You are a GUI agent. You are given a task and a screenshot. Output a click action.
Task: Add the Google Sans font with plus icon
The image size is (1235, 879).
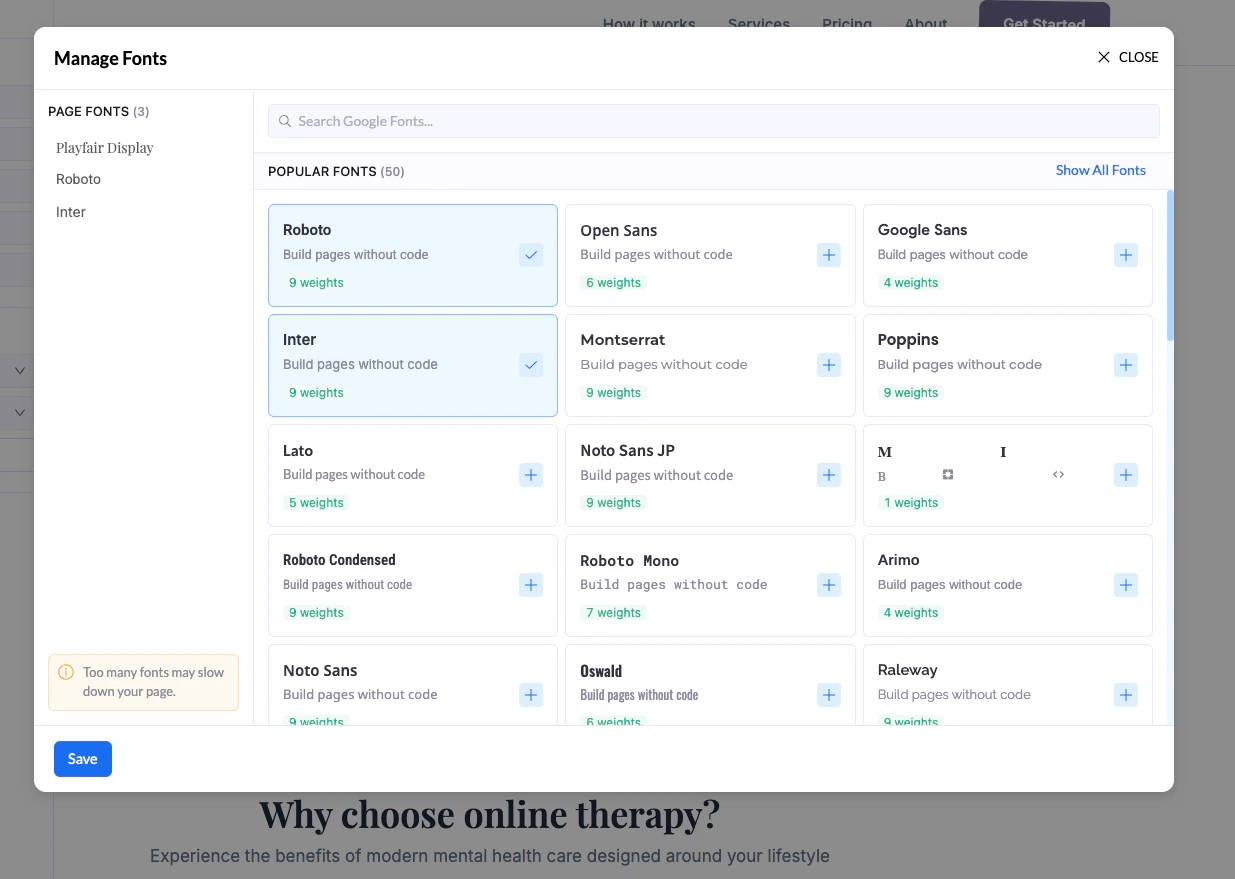coord(1126,255)
